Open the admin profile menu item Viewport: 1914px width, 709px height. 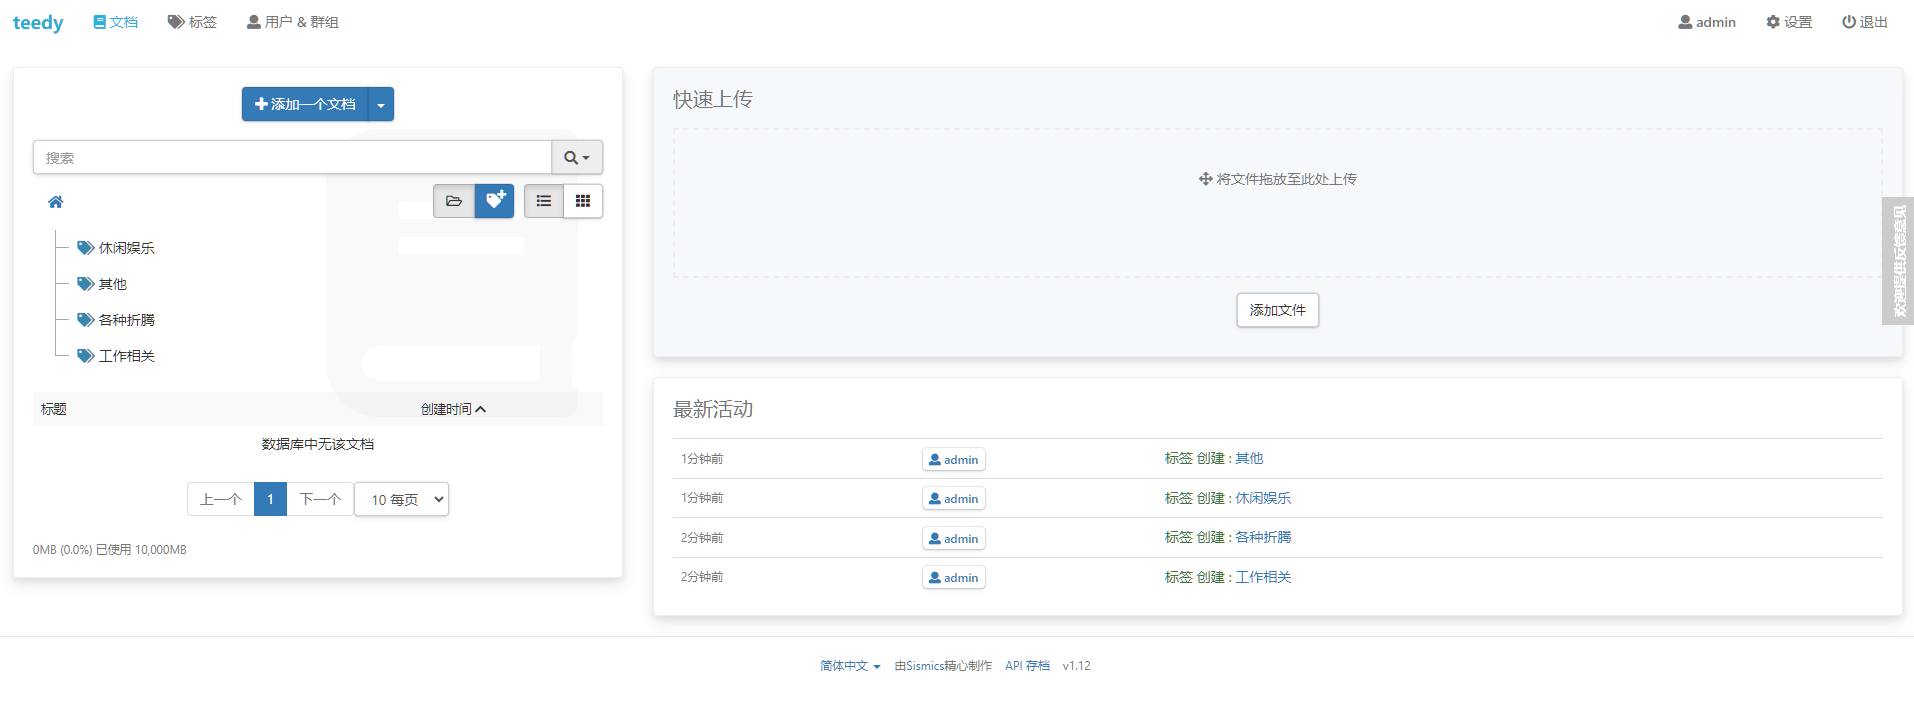[1707, 22]
